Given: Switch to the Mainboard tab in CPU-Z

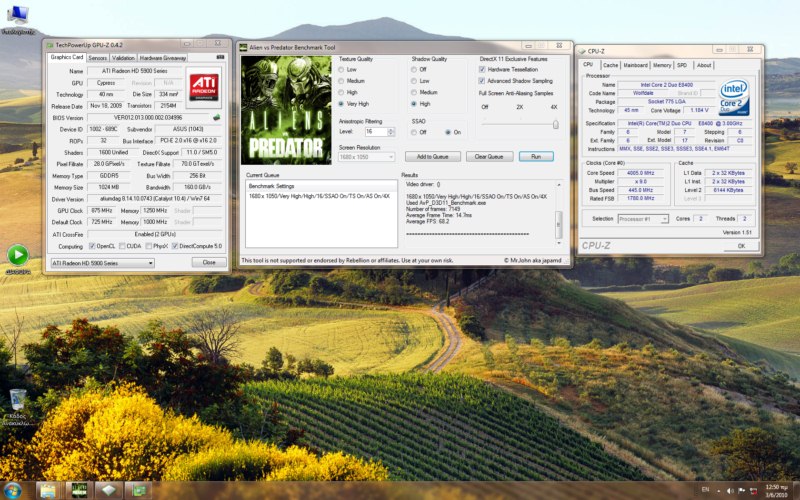Looking at the screenshot, I should point(635,65).
